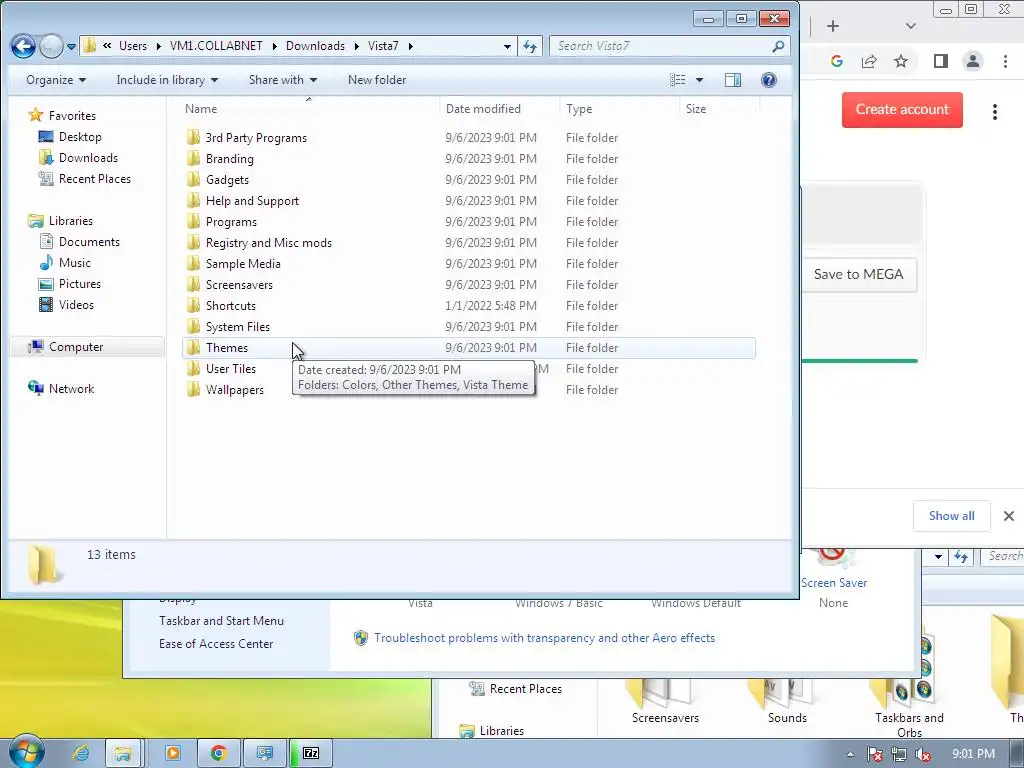
Task: Open recent locations dropdown beside Forward arrow
Action: click(x=71, y=47)
